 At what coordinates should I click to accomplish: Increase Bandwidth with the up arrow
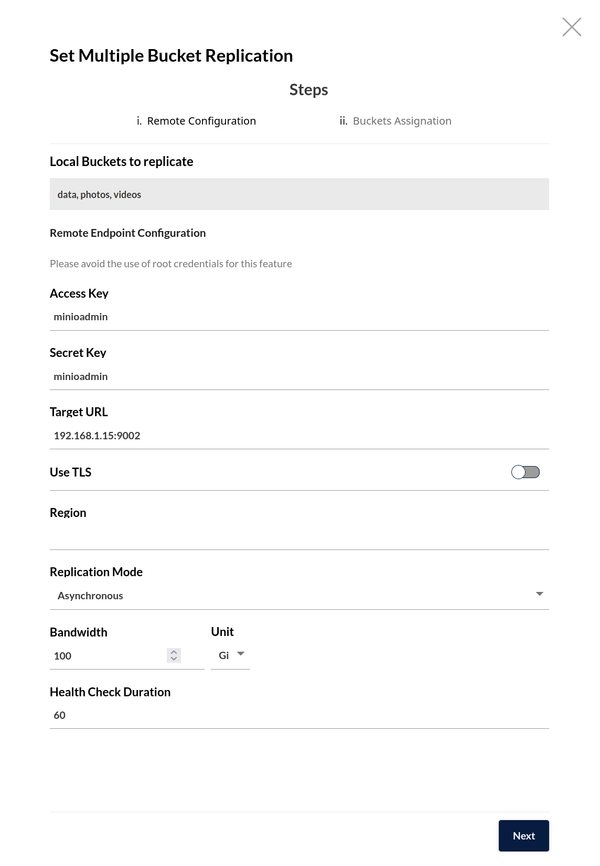(174, 652)
